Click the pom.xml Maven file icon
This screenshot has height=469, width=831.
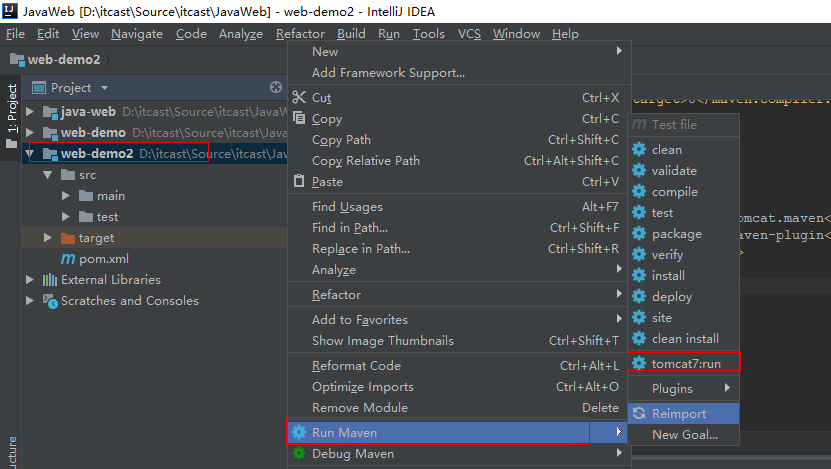[x=68, y=259]
